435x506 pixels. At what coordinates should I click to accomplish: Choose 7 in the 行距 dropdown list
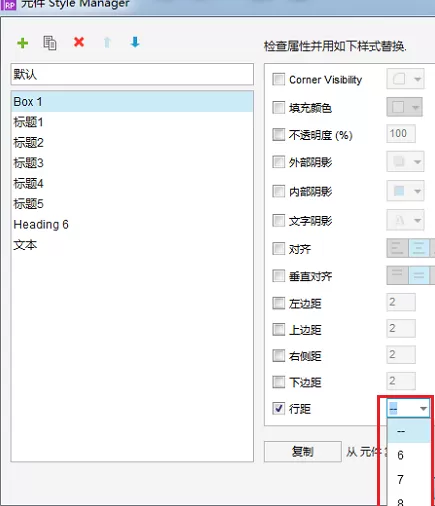pyautogui.click(x=409, y=479)
